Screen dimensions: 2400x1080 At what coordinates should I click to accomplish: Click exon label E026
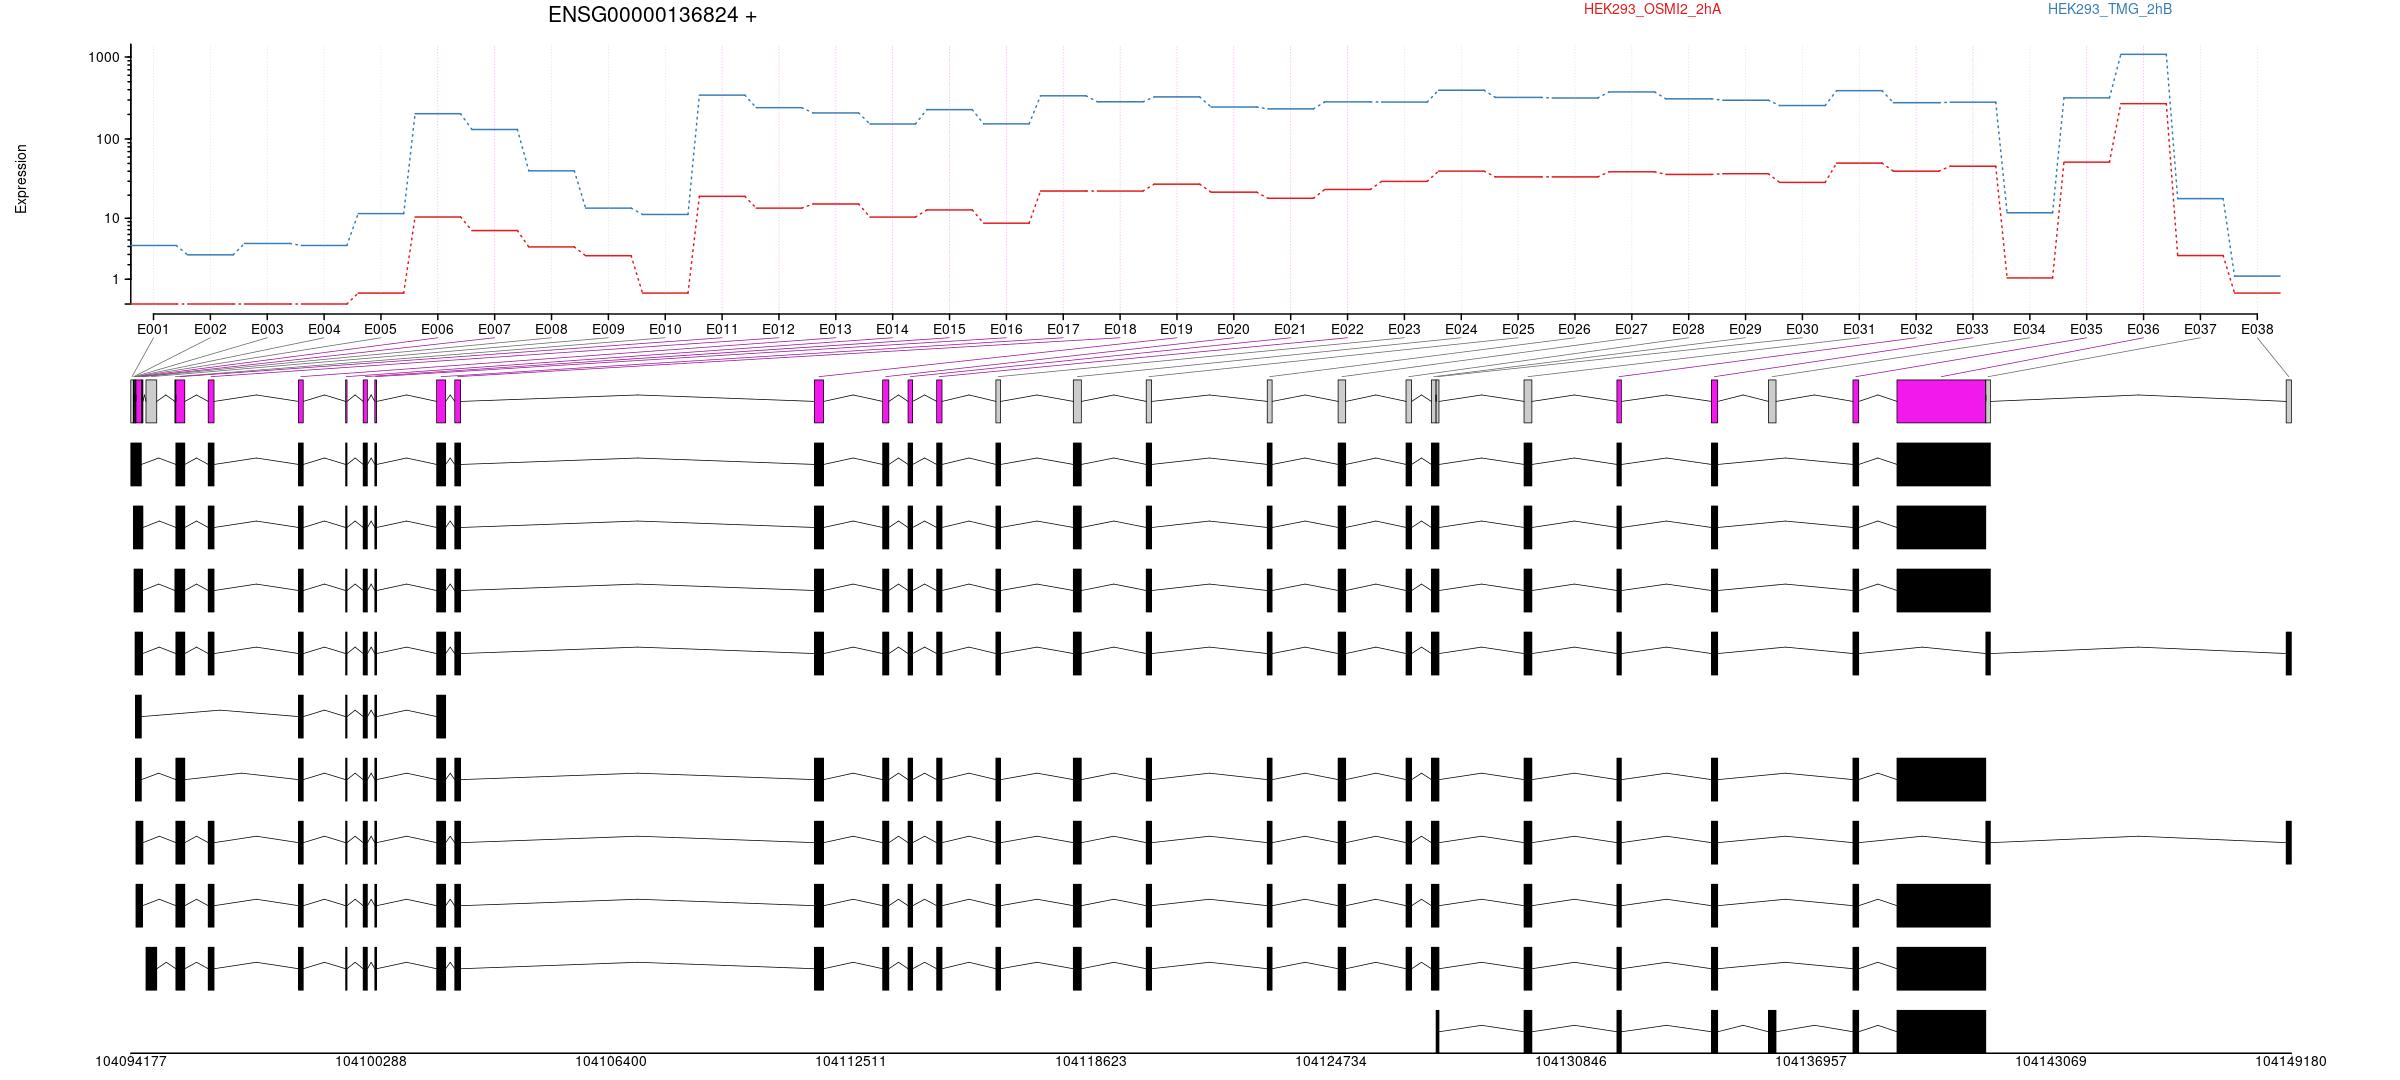pos(1574,329)
